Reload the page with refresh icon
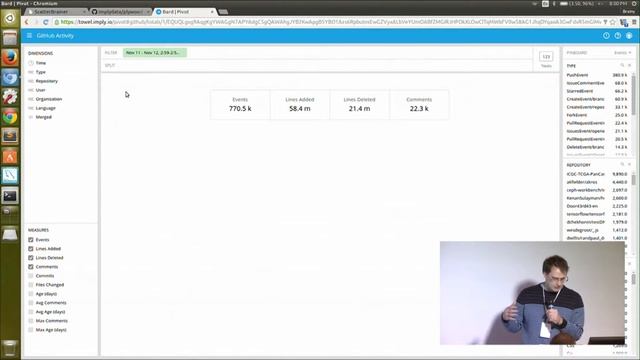Screen dimensions: 640x360 coord(46,22)
